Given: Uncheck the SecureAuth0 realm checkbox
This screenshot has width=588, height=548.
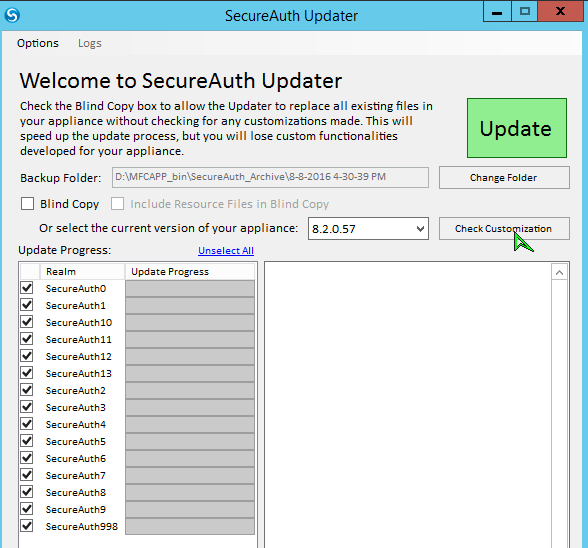Looking at the screenshot, I should (27, 288).
